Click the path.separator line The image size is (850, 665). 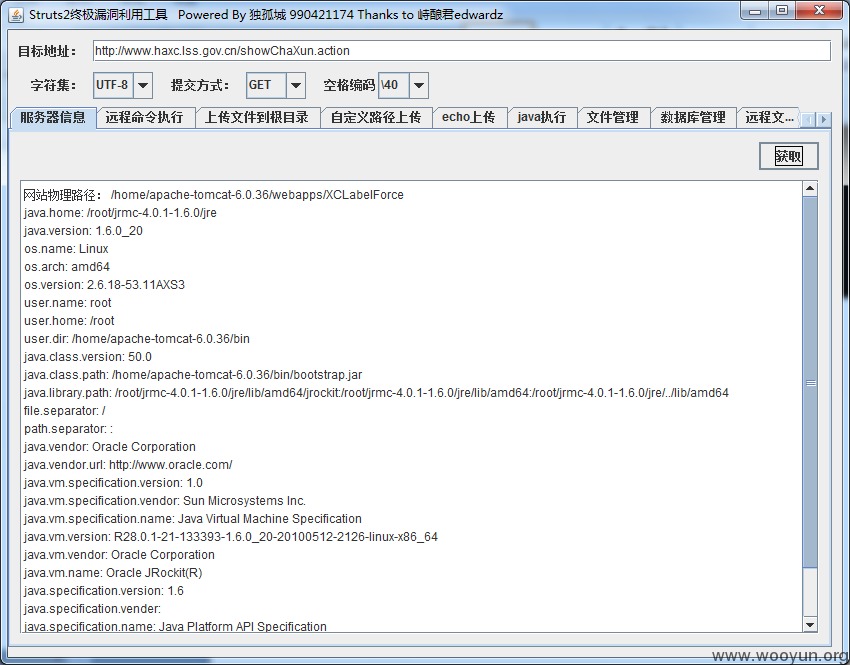[68, 429]
